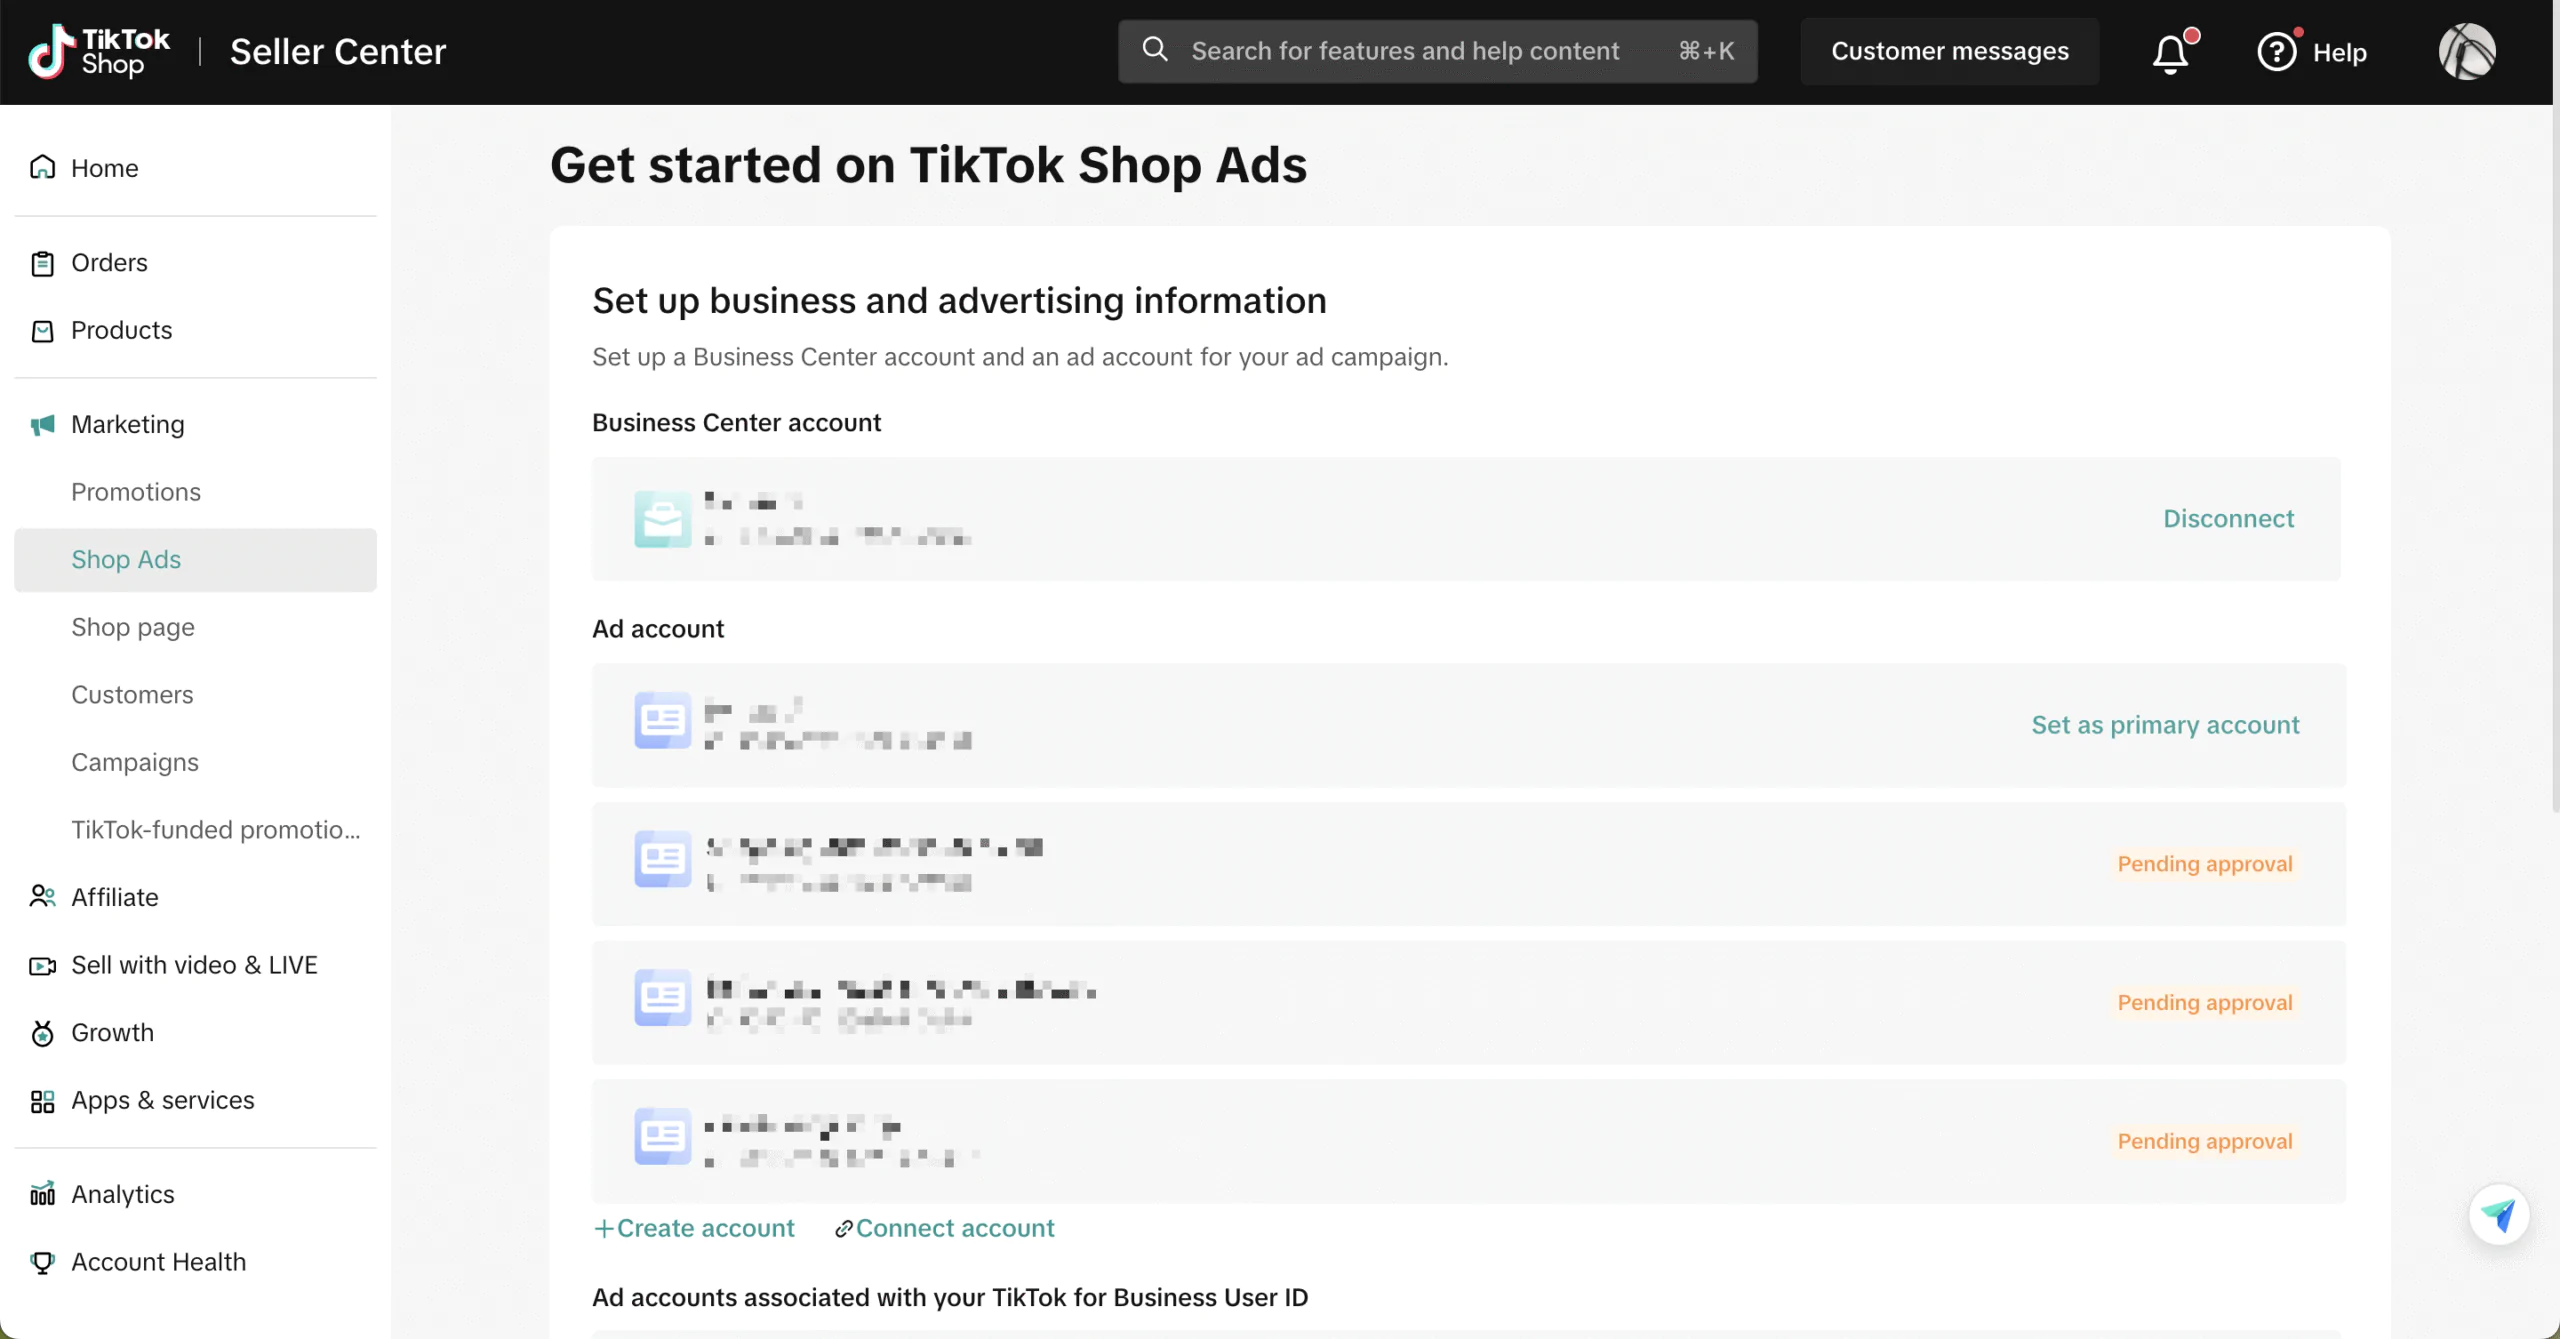This screenshot has width=2560, height=1339.
Task: Expand the Growth menu section
Action: (x=112, y=1032)
